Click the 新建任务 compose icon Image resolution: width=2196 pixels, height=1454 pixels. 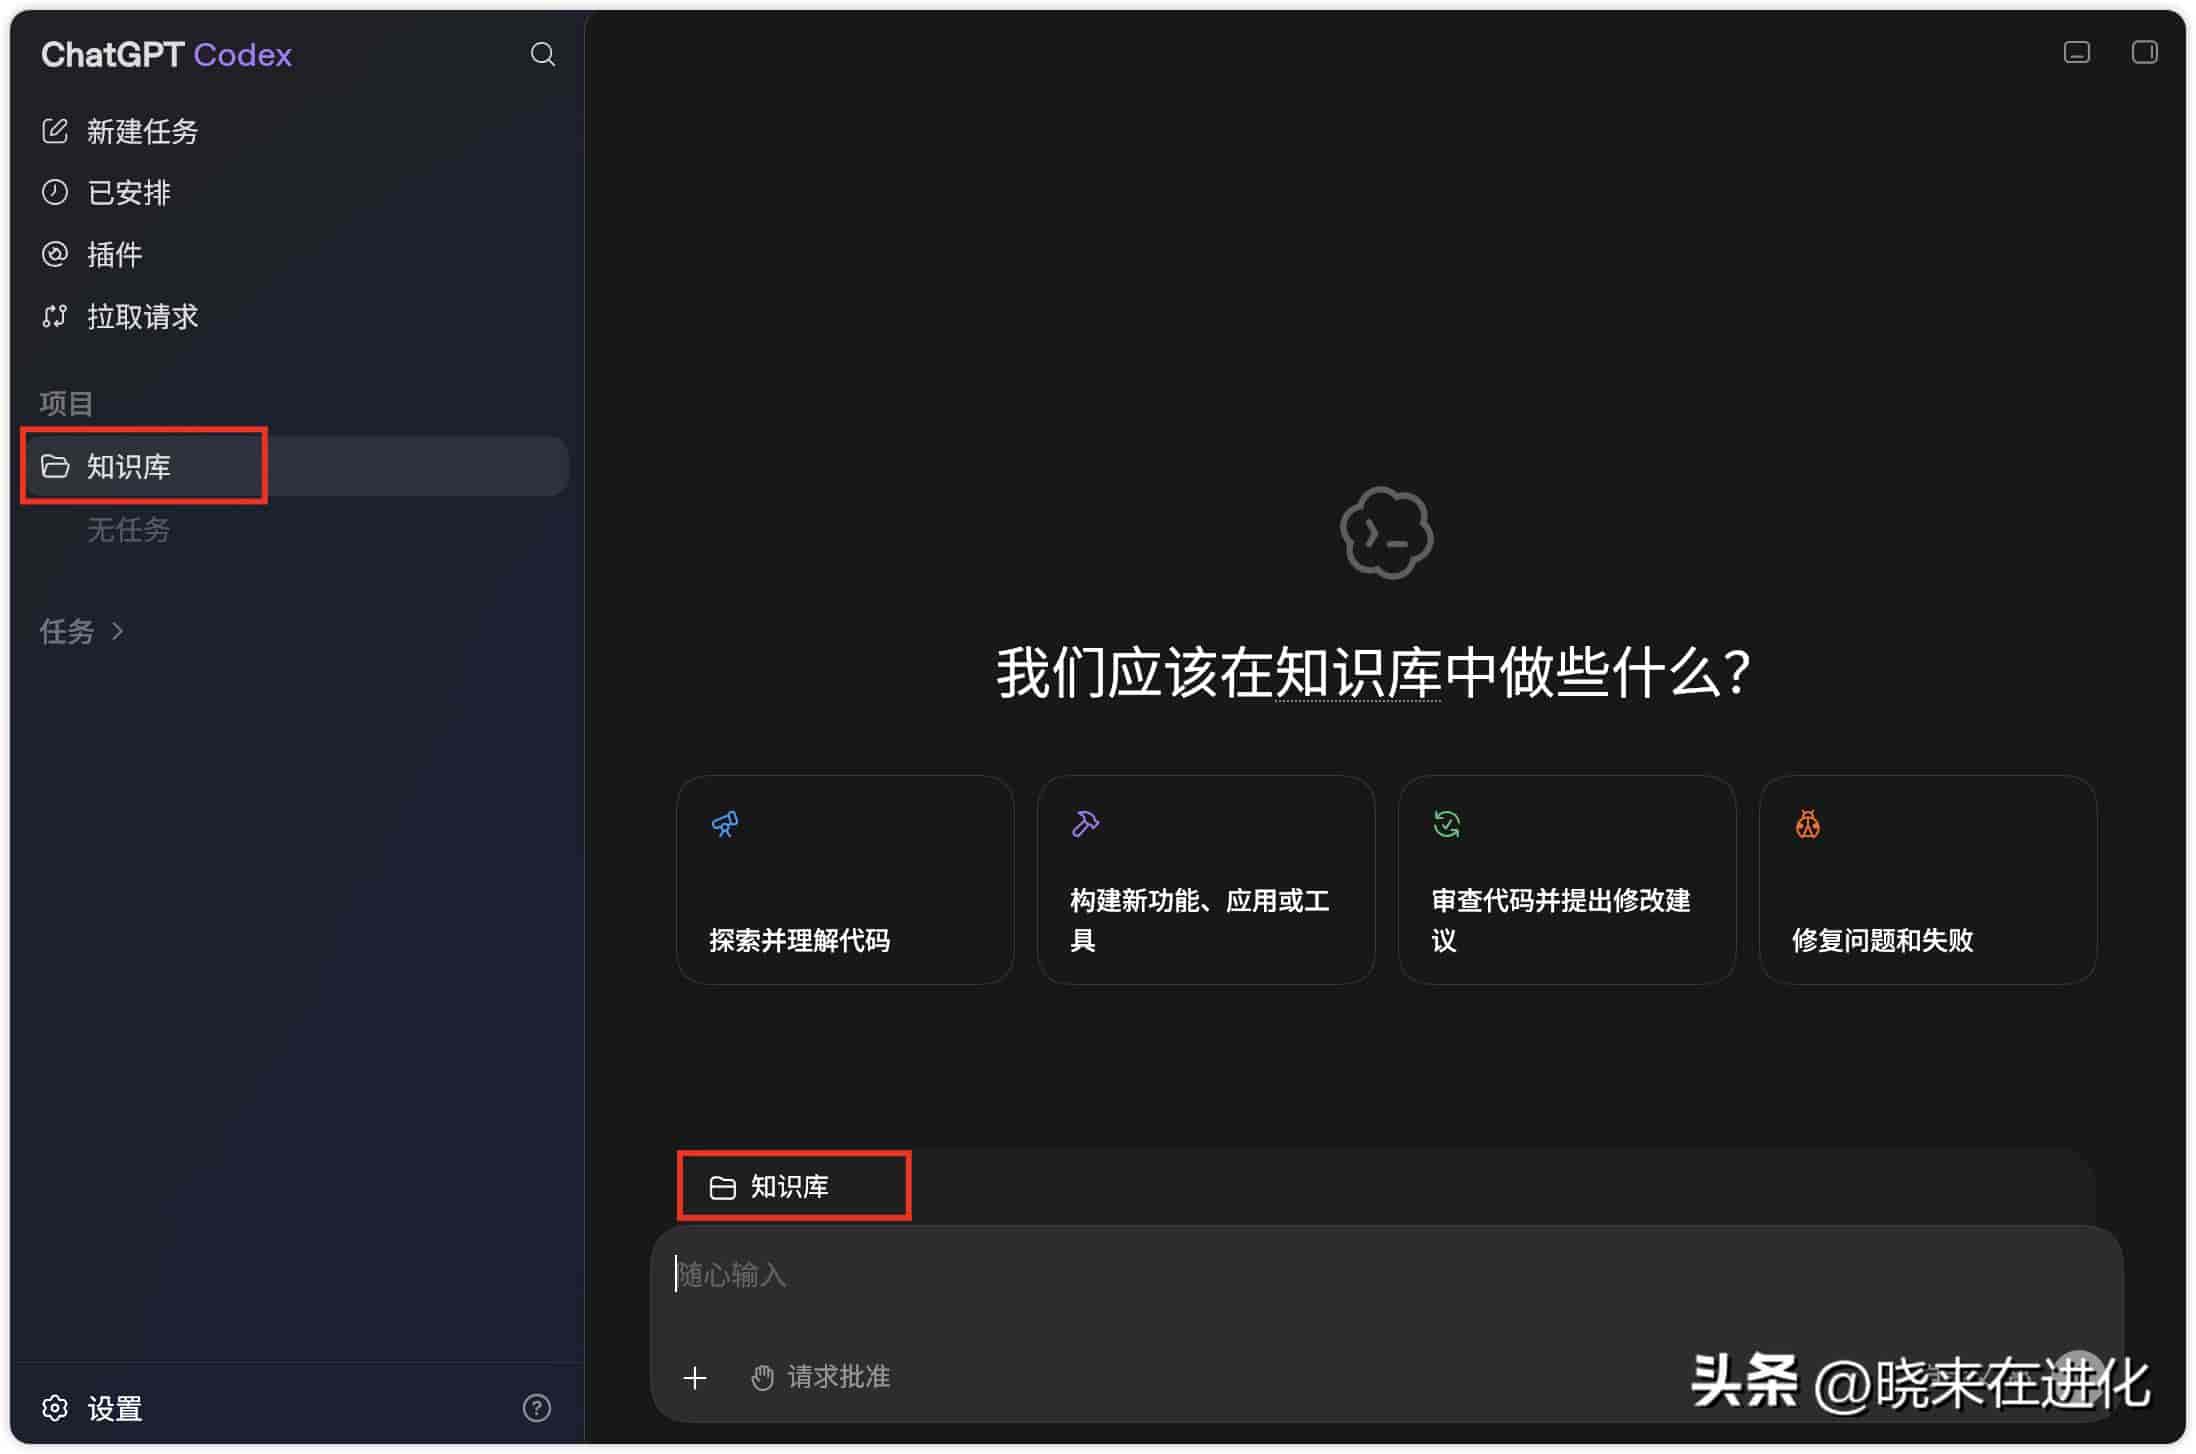[x=55, y=131]
